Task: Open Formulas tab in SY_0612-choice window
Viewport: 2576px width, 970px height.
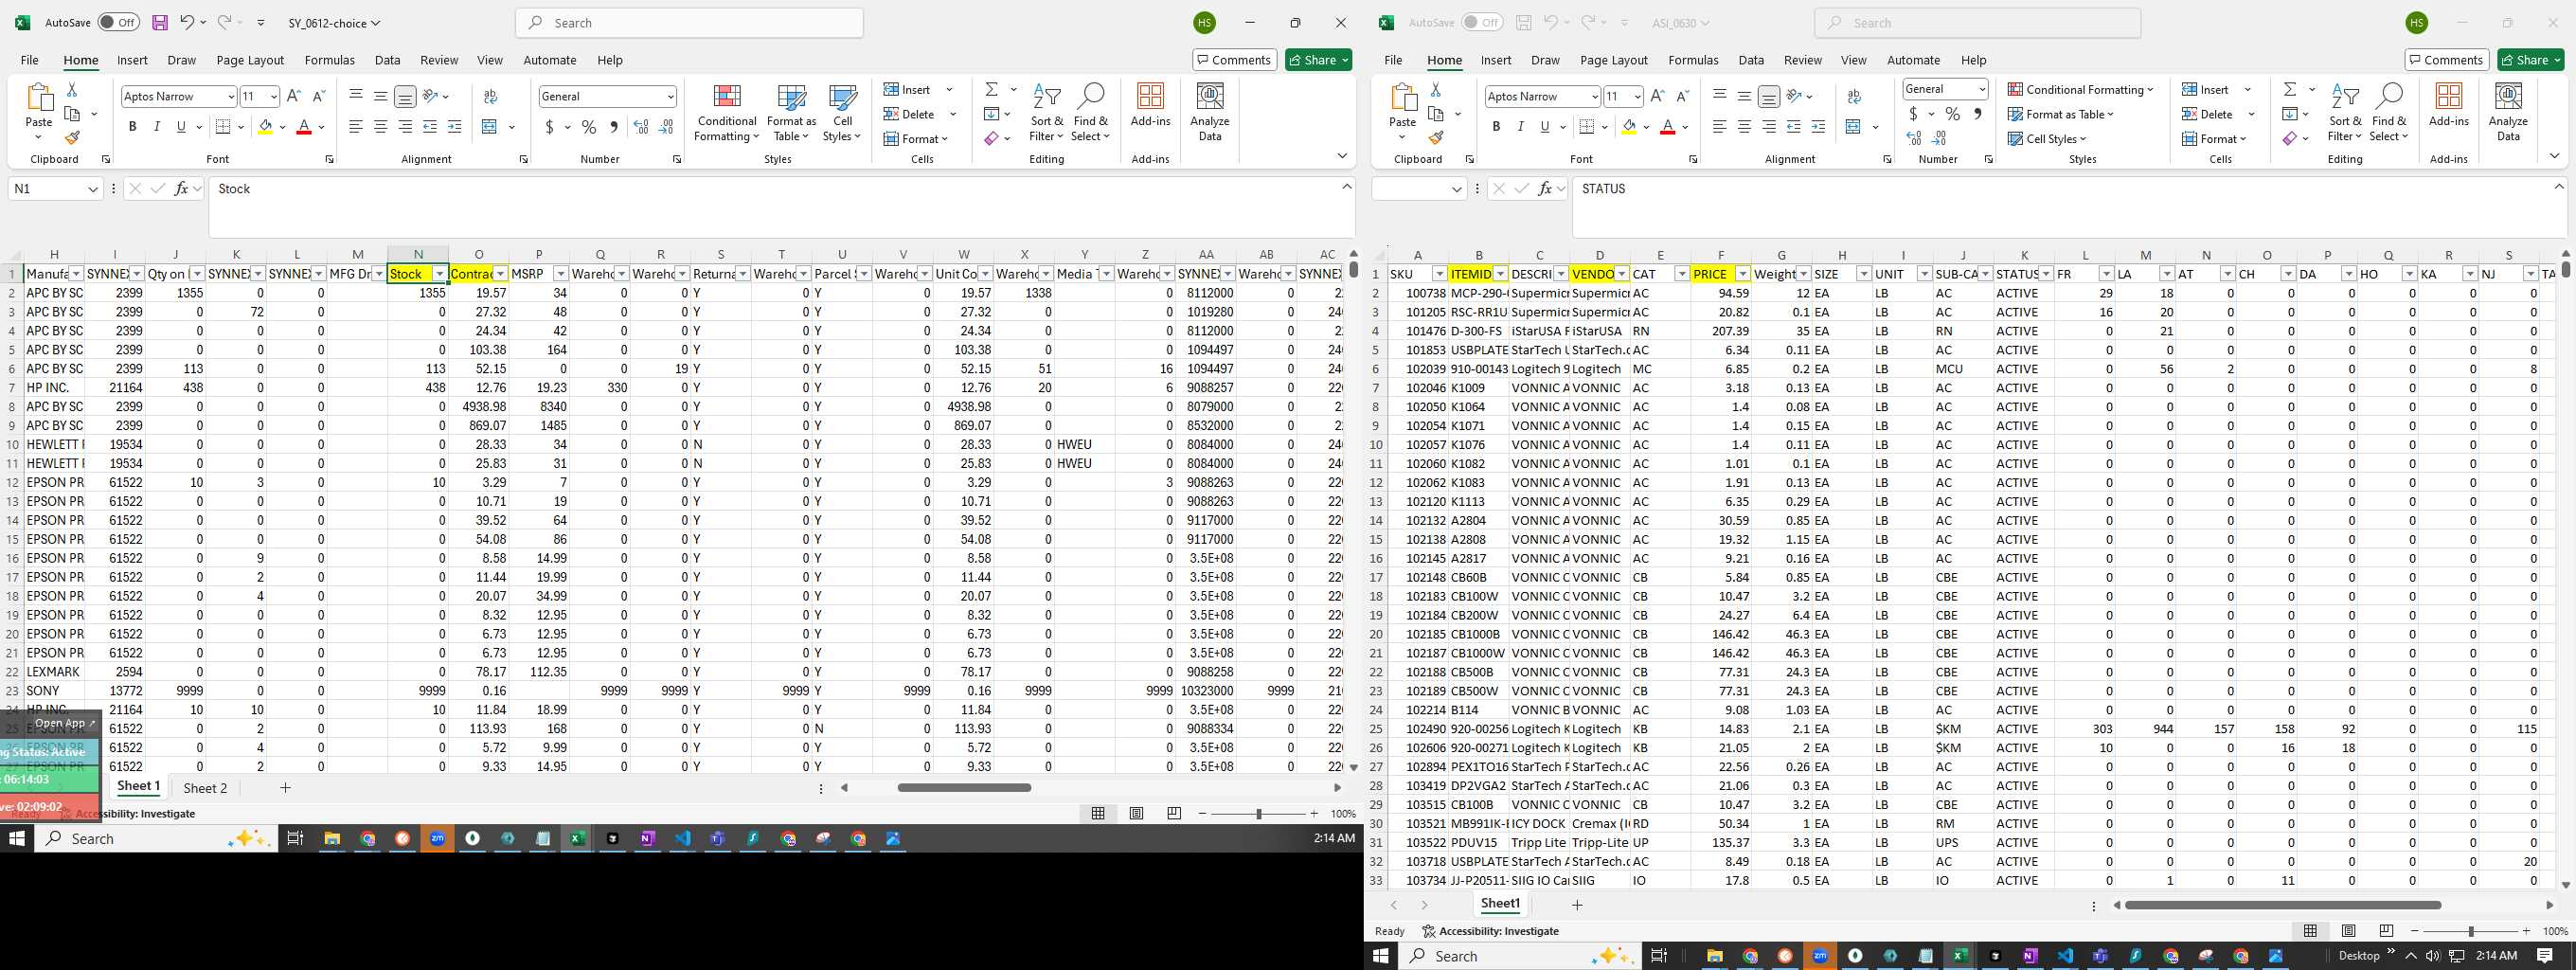Action: tap(329, 60)
